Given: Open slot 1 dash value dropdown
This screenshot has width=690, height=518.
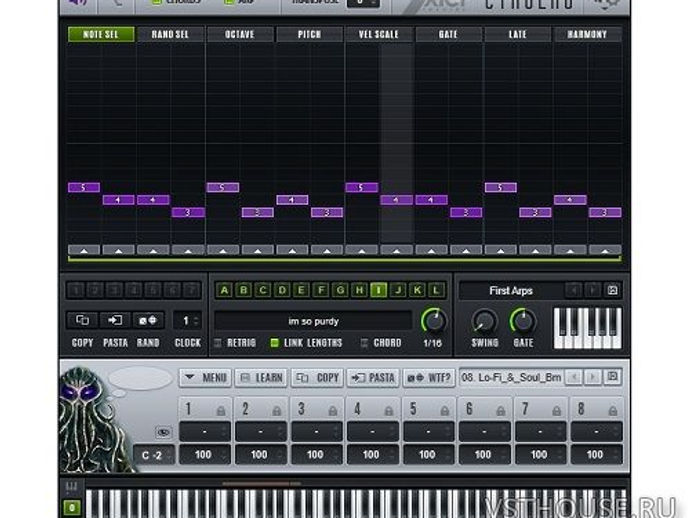Looking at the screenshot, I should coord(205,432).
